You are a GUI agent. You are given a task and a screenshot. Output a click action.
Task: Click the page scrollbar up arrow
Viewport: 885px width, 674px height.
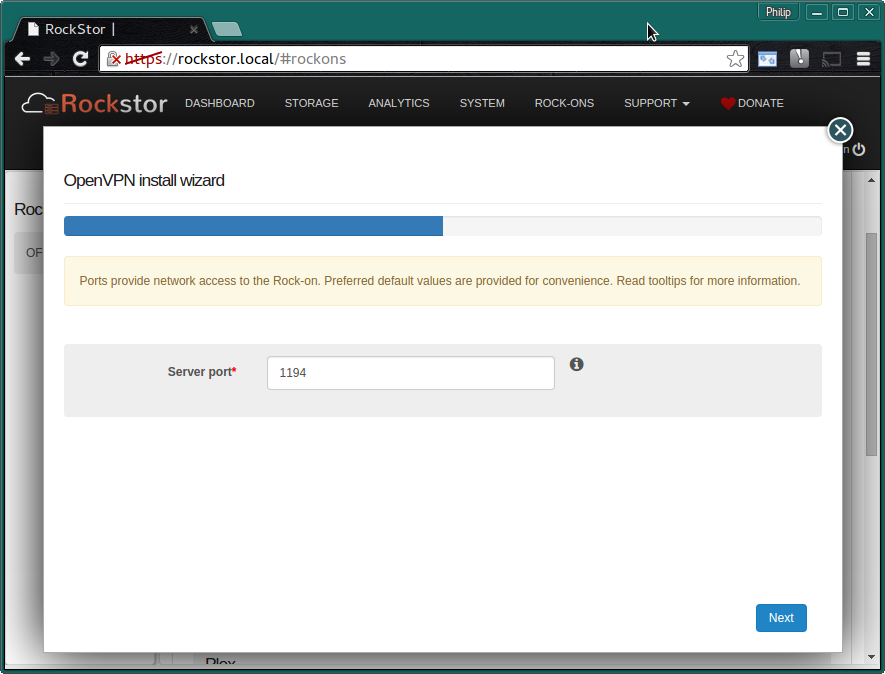click(871, 180)
